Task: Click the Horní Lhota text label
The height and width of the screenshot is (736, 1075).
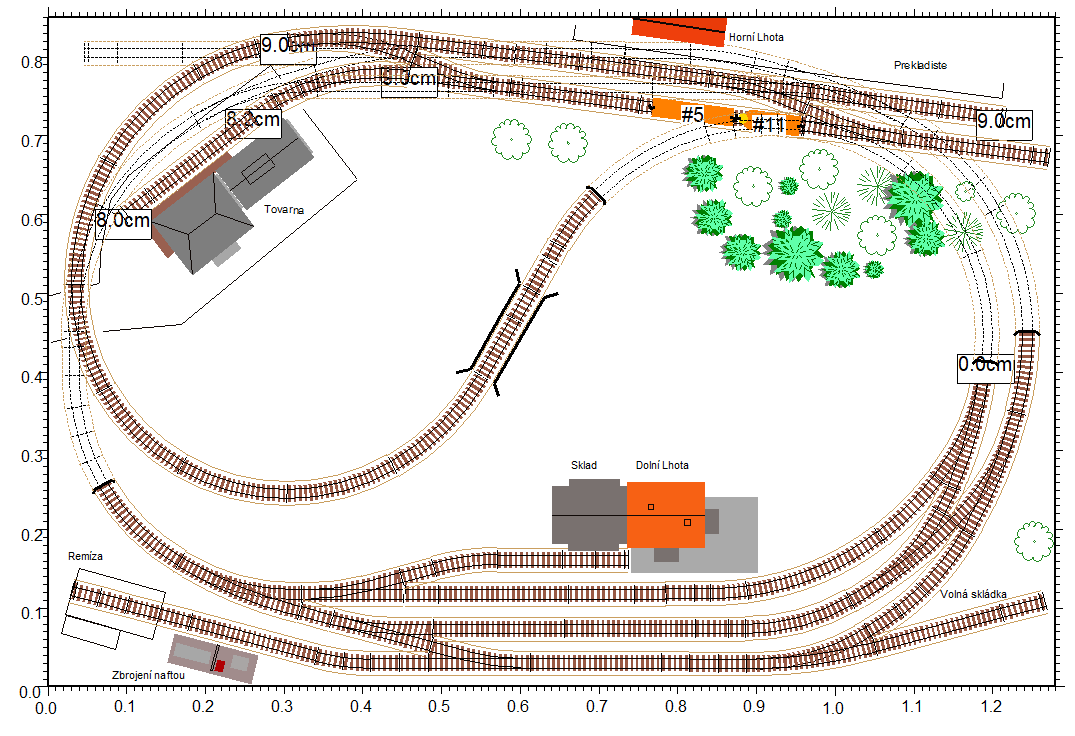Action: coord(756,37)
